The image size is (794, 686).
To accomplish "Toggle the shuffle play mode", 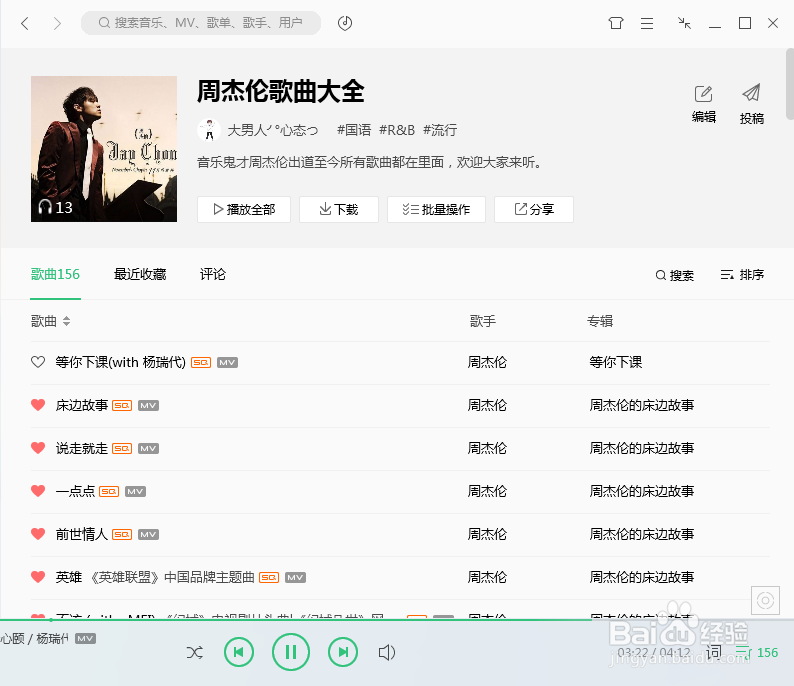I will tap(194, 652).
